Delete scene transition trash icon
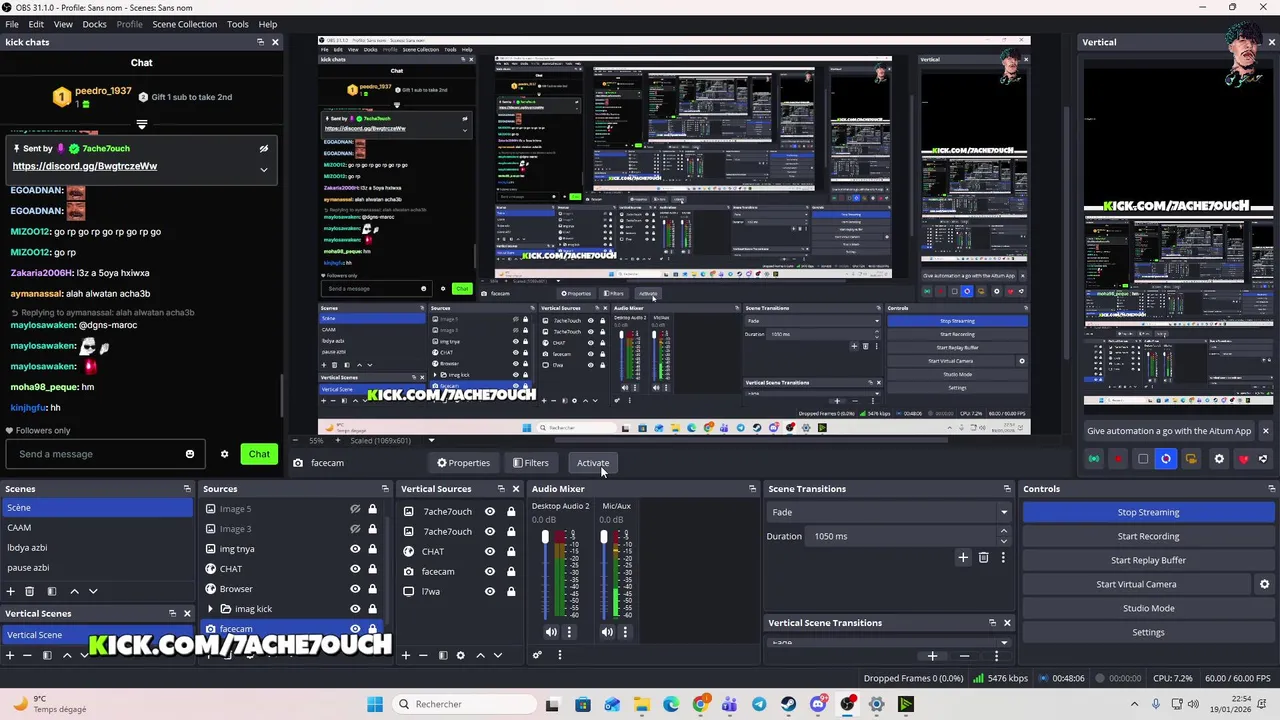The height and width of the screenshot is (720, 1280). point(984,558)
